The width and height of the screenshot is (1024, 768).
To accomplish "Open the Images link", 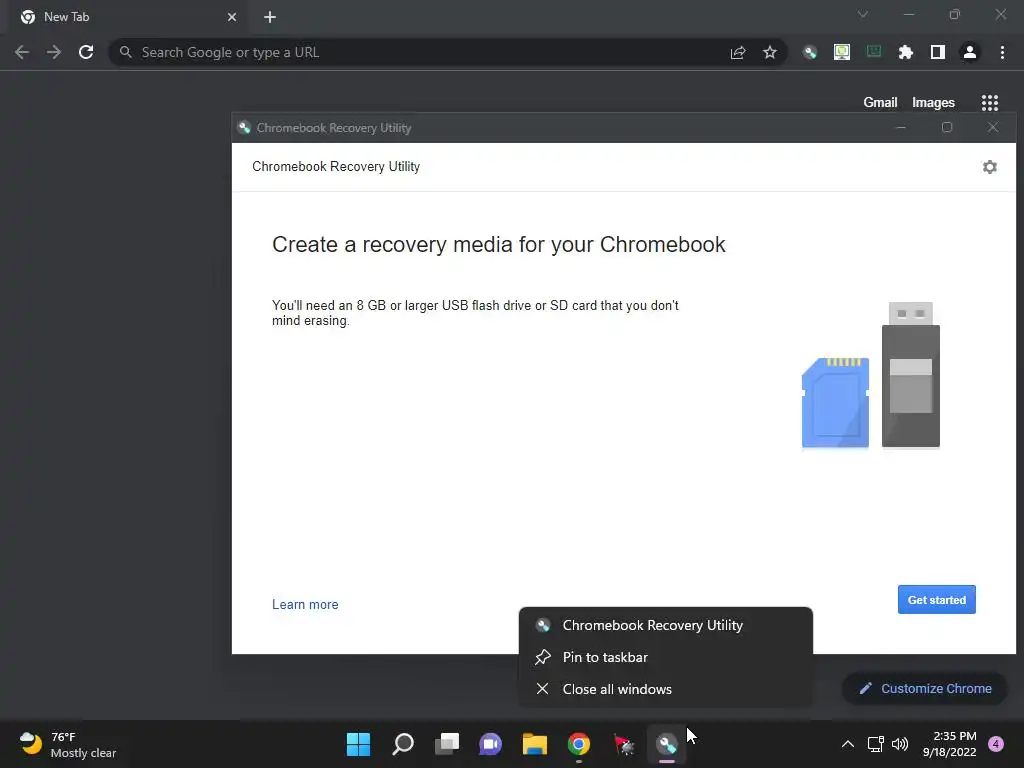I will coord(933,103).
